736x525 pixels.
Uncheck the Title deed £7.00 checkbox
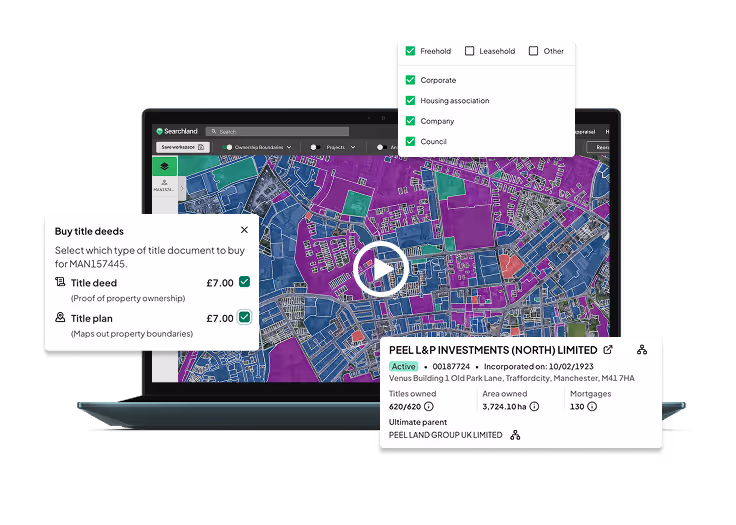click(x=245, y=282)
